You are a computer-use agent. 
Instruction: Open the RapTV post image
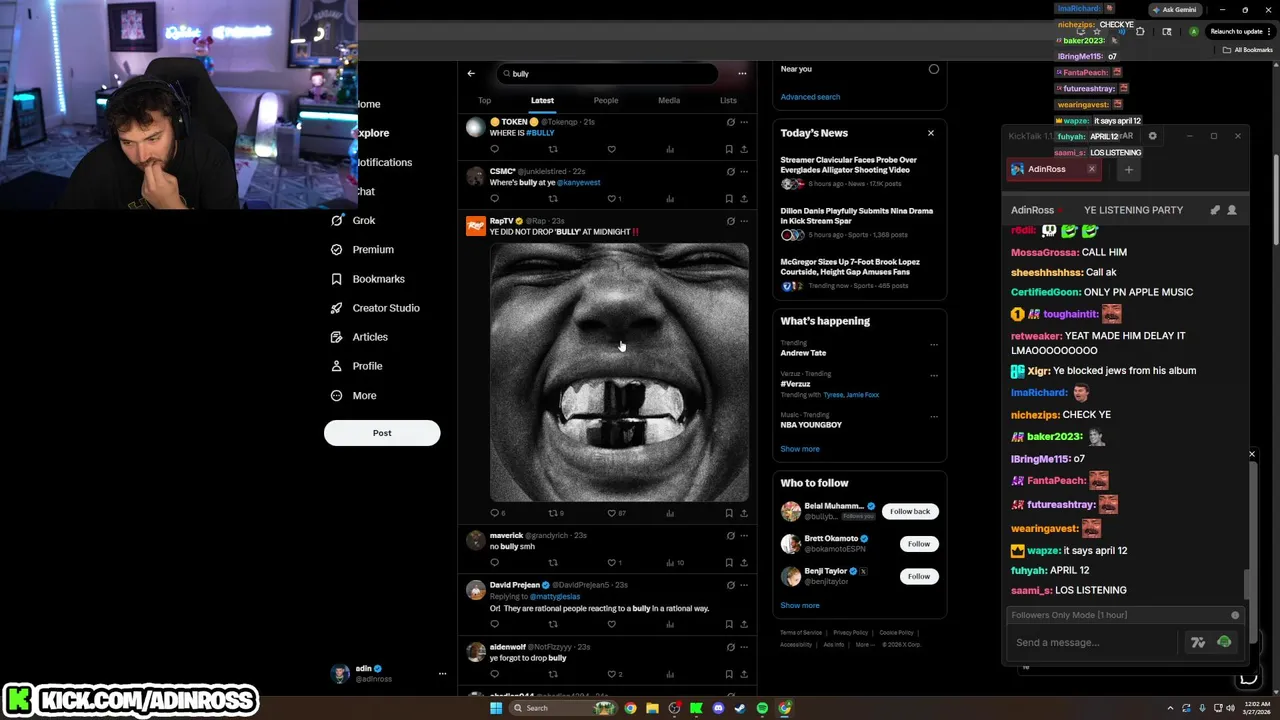point(619,372)
